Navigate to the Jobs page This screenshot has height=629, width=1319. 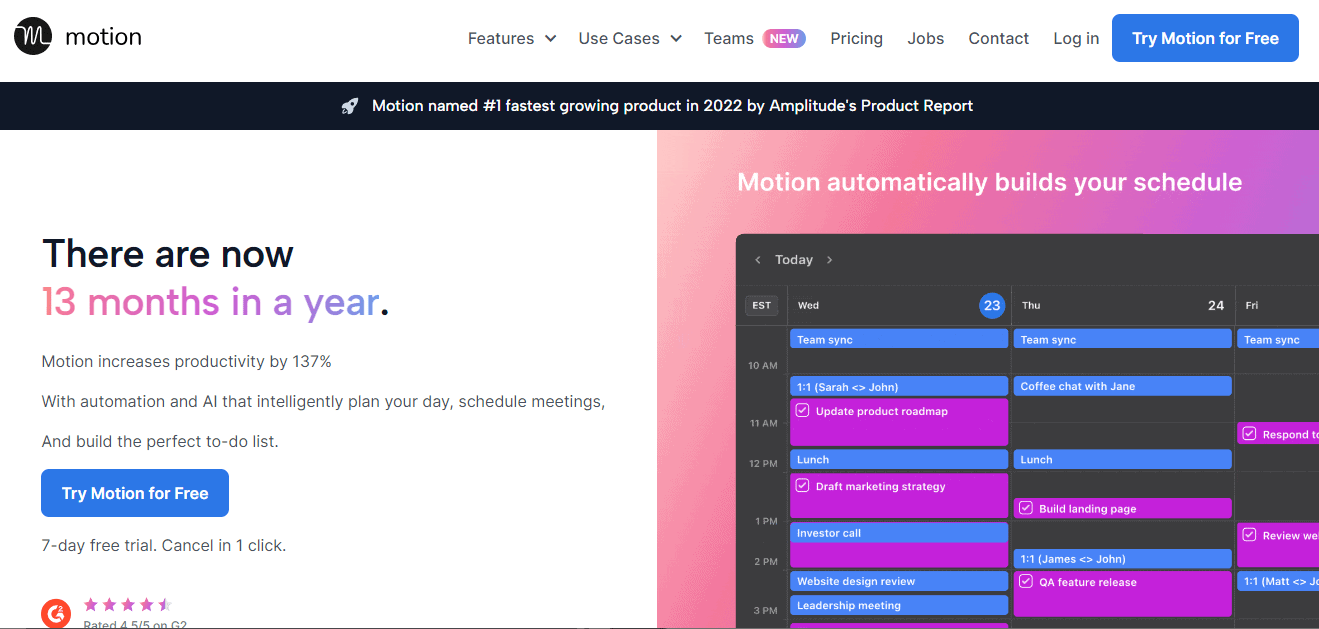pos(925,39)
